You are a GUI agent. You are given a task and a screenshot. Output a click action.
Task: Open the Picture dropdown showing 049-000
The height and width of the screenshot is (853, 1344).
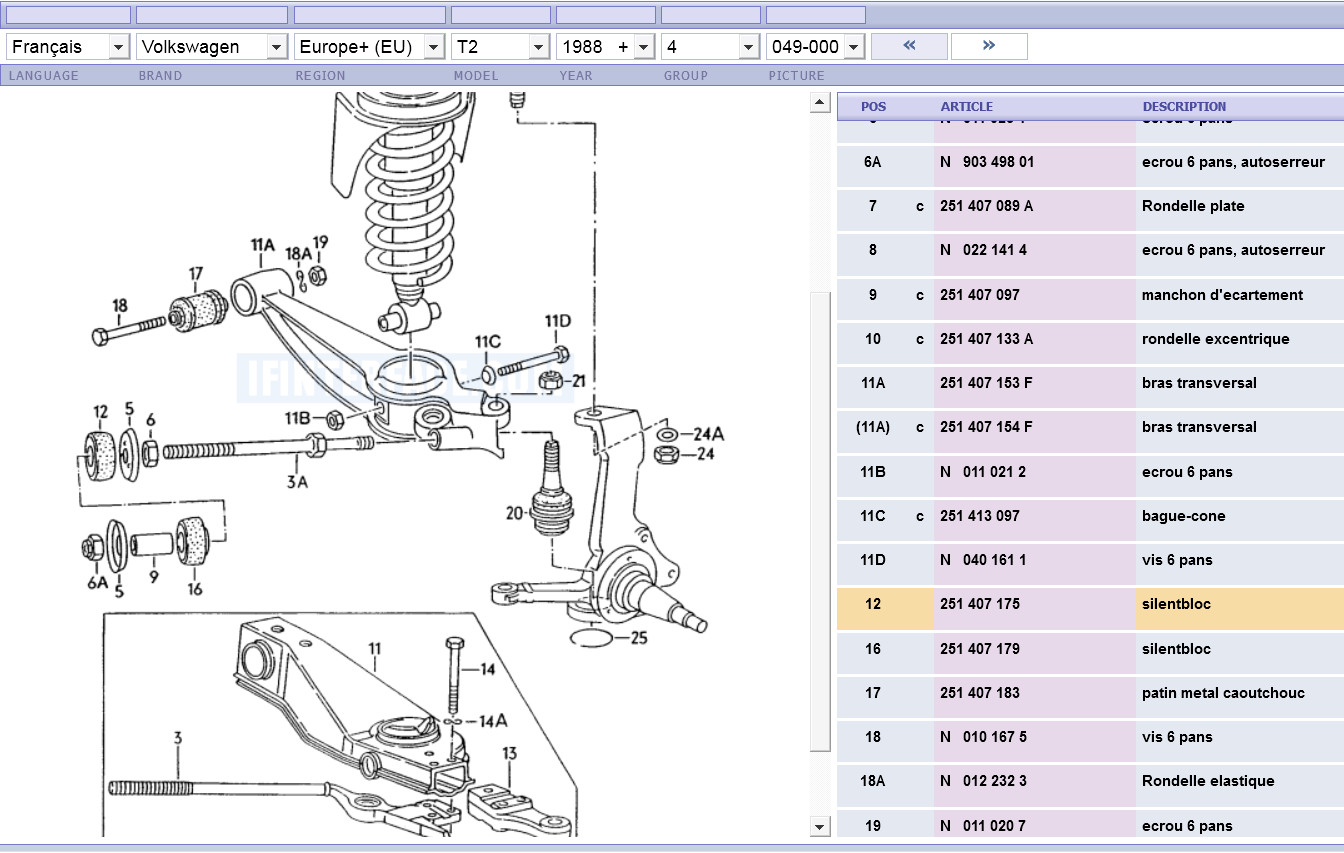pyautogui.click(x=815, y=47)
